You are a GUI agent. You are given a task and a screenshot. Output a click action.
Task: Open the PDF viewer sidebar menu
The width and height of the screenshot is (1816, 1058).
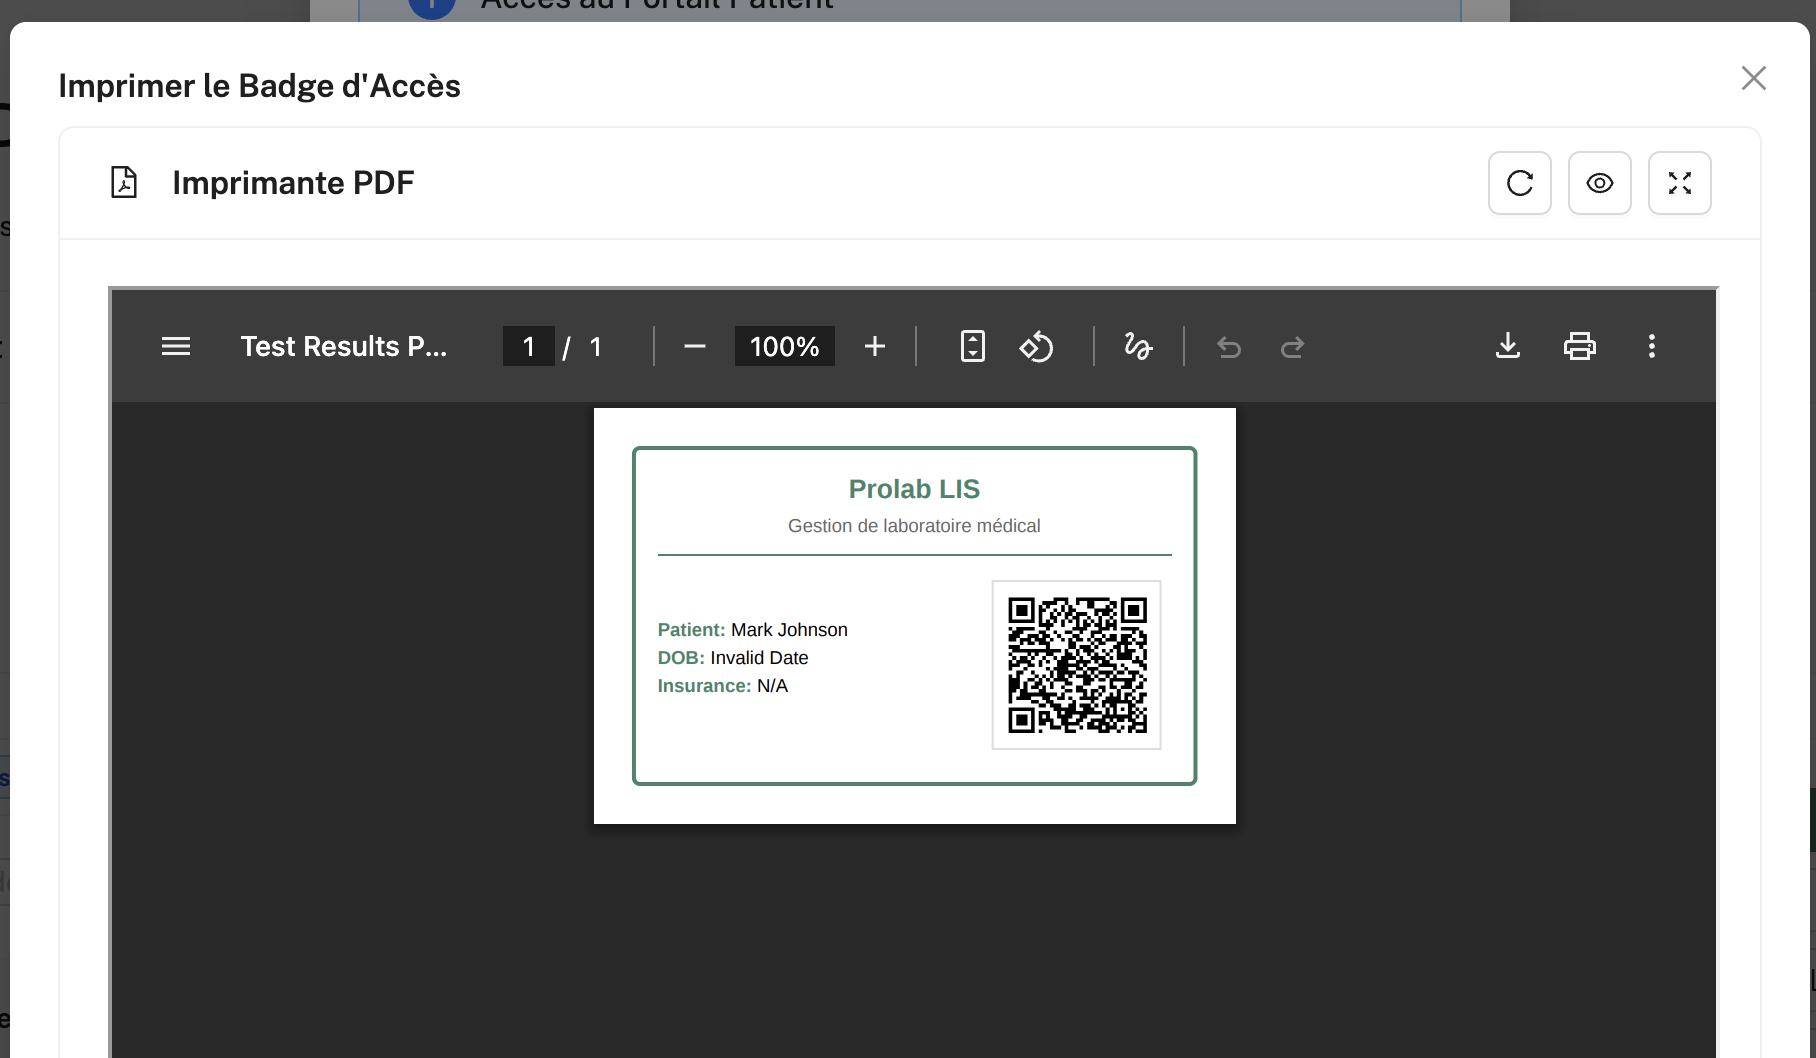(x=176, y=346)
